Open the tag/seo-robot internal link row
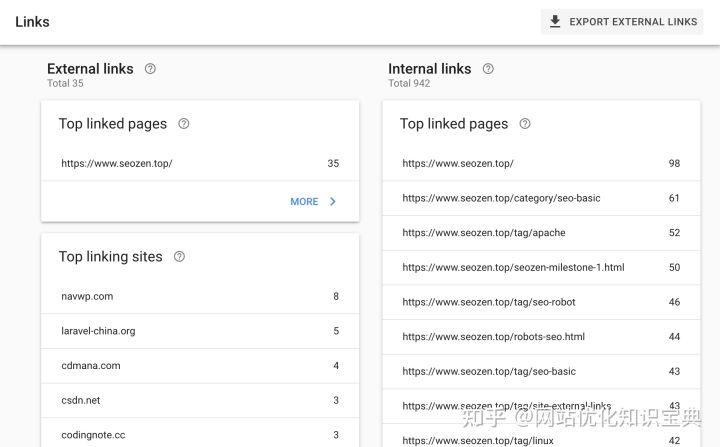Image resolution: width=720 pixels, height=447 pixels. tap(541, 302)
